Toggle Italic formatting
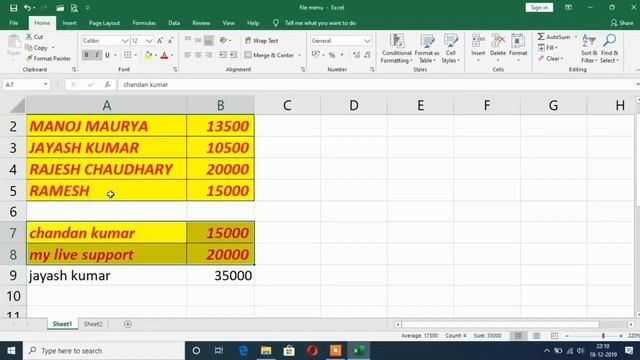This screenshot has width=640, height=360. point(97,55)
